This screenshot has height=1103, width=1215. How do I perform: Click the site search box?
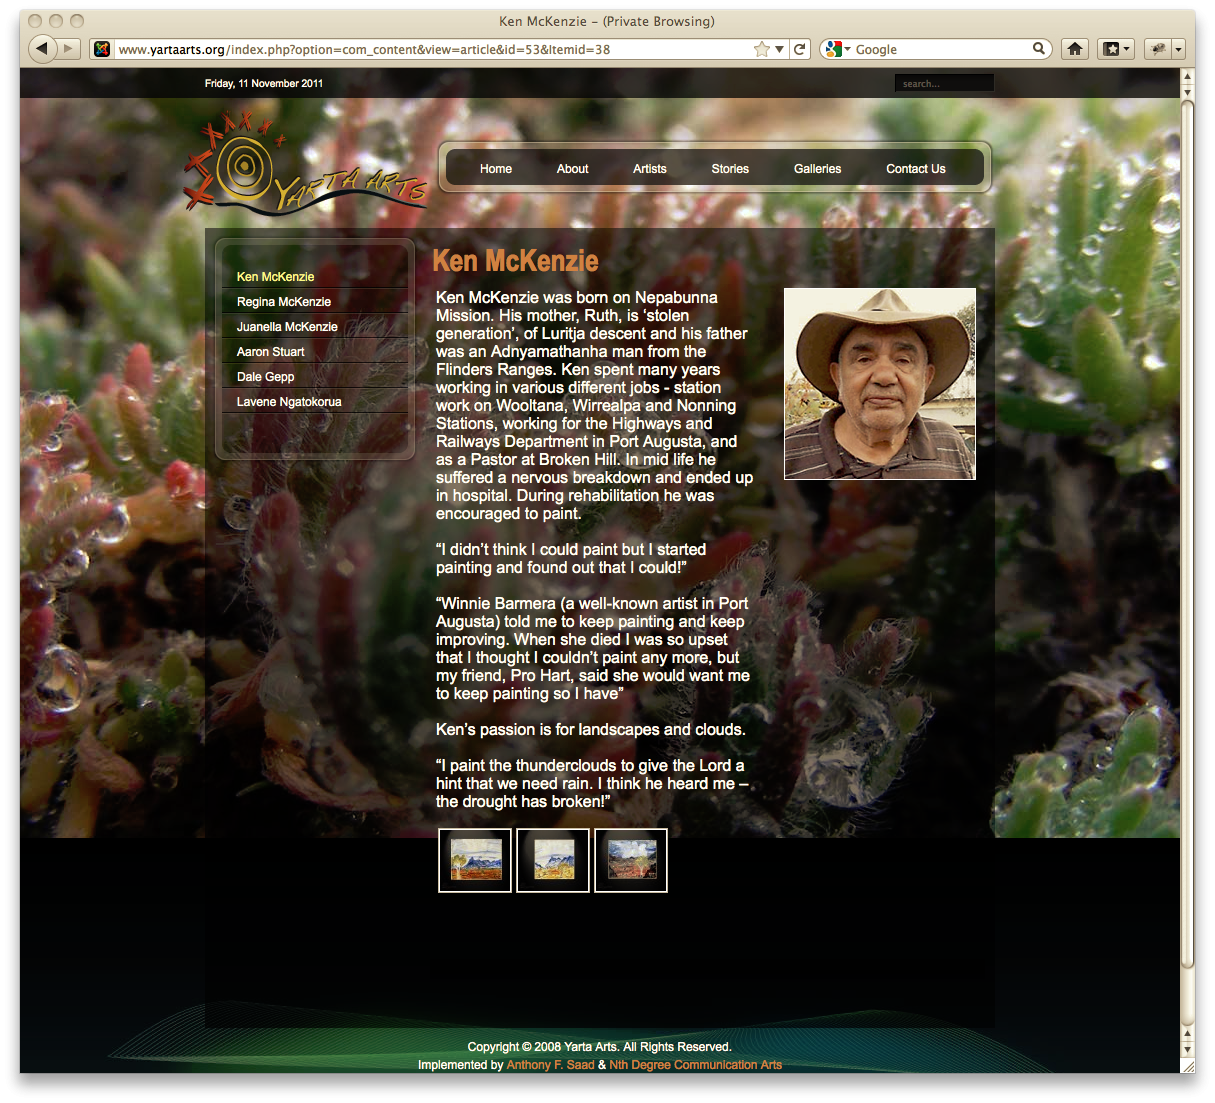(944, 83)
